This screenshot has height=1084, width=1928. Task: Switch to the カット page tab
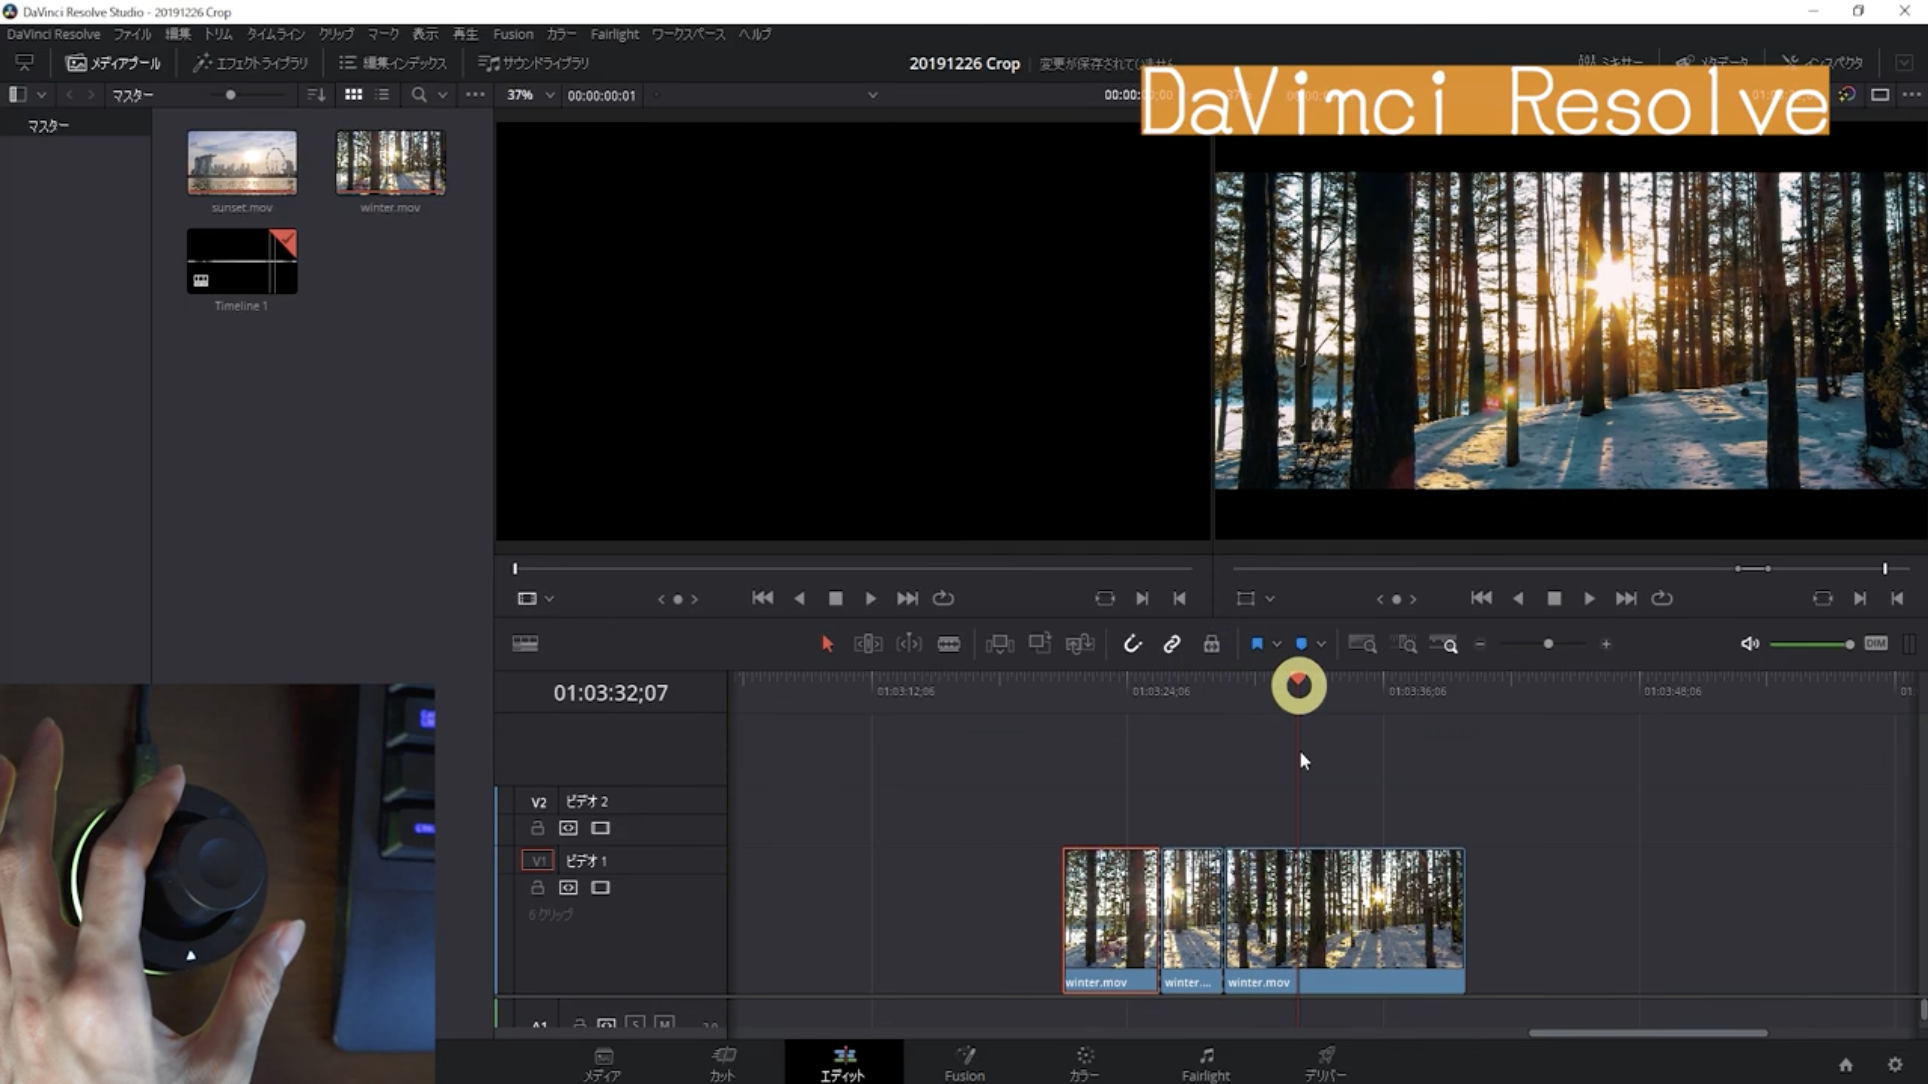723,1064
